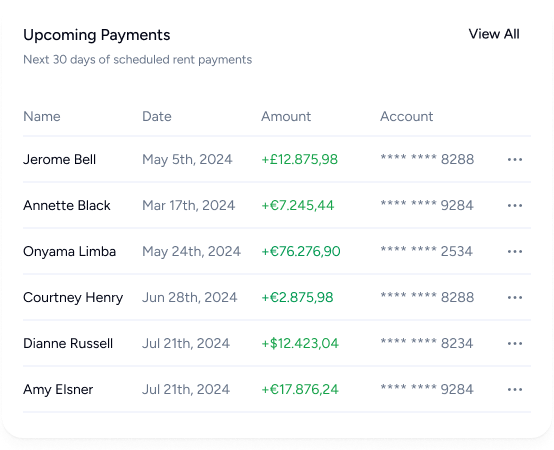This screenshot has width=554, height=450.
Task: Select account ending 2534
Action: 426,251
